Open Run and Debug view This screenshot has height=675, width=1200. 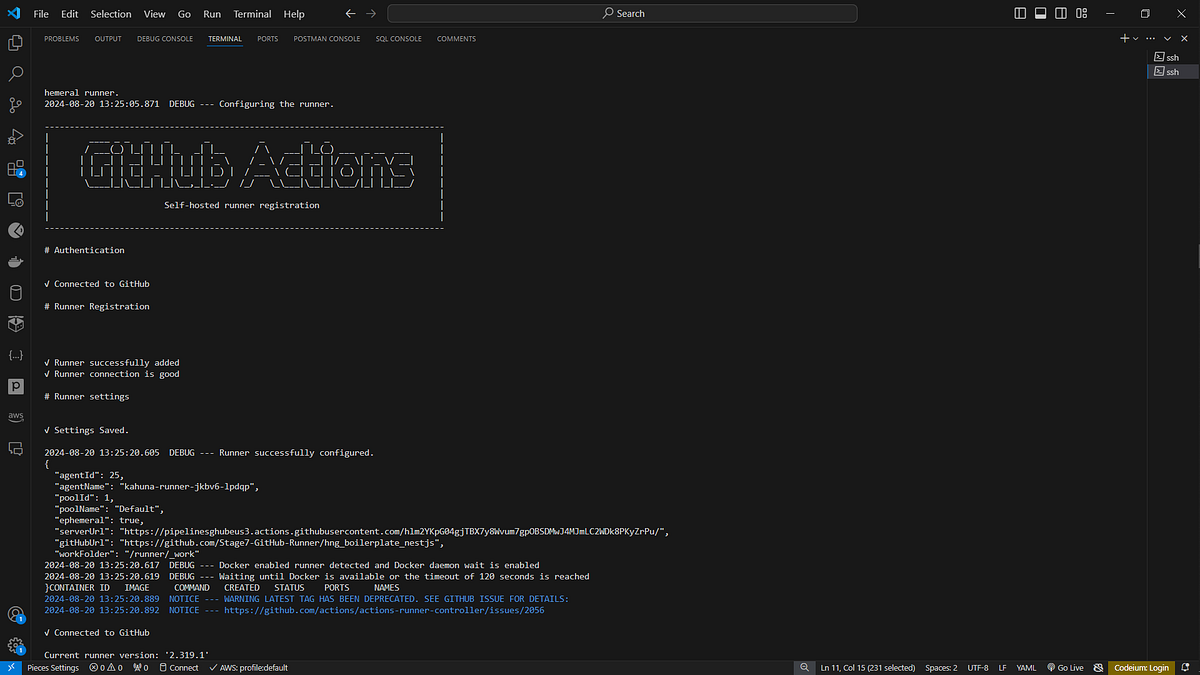tap(15, 136)
